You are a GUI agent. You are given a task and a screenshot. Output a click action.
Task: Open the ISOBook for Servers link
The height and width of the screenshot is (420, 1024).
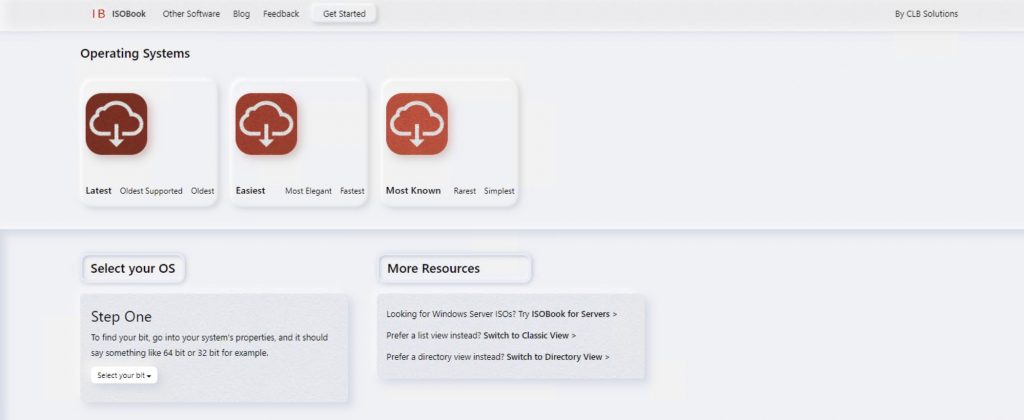(x=574, y=314)
